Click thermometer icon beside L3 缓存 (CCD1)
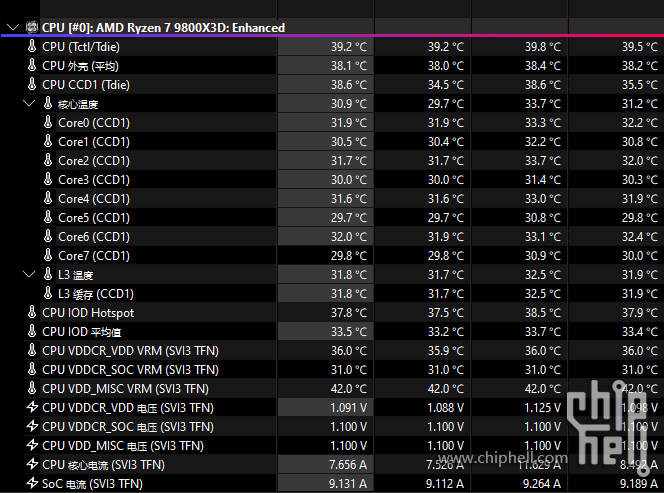Screen dimensions: 664x493 (48, 293)
